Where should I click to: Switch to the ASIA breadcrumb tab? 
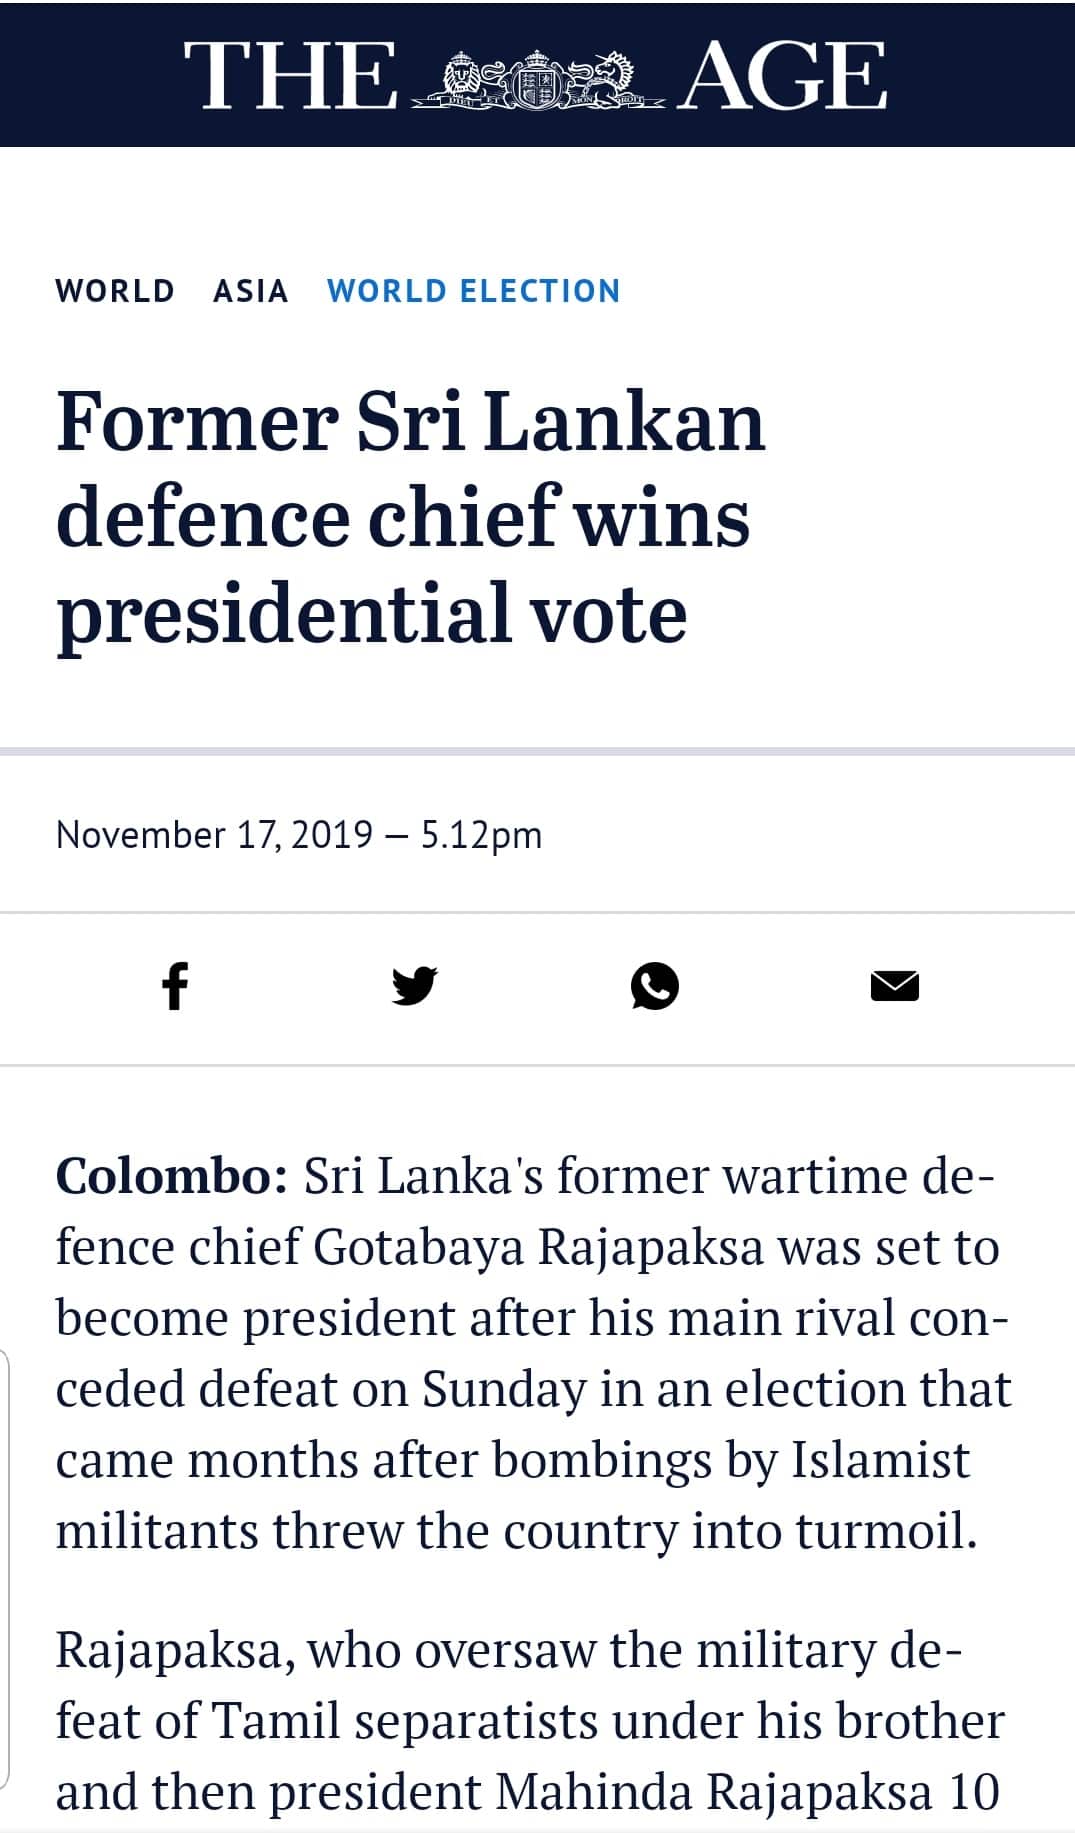click(x=250, y=291)
